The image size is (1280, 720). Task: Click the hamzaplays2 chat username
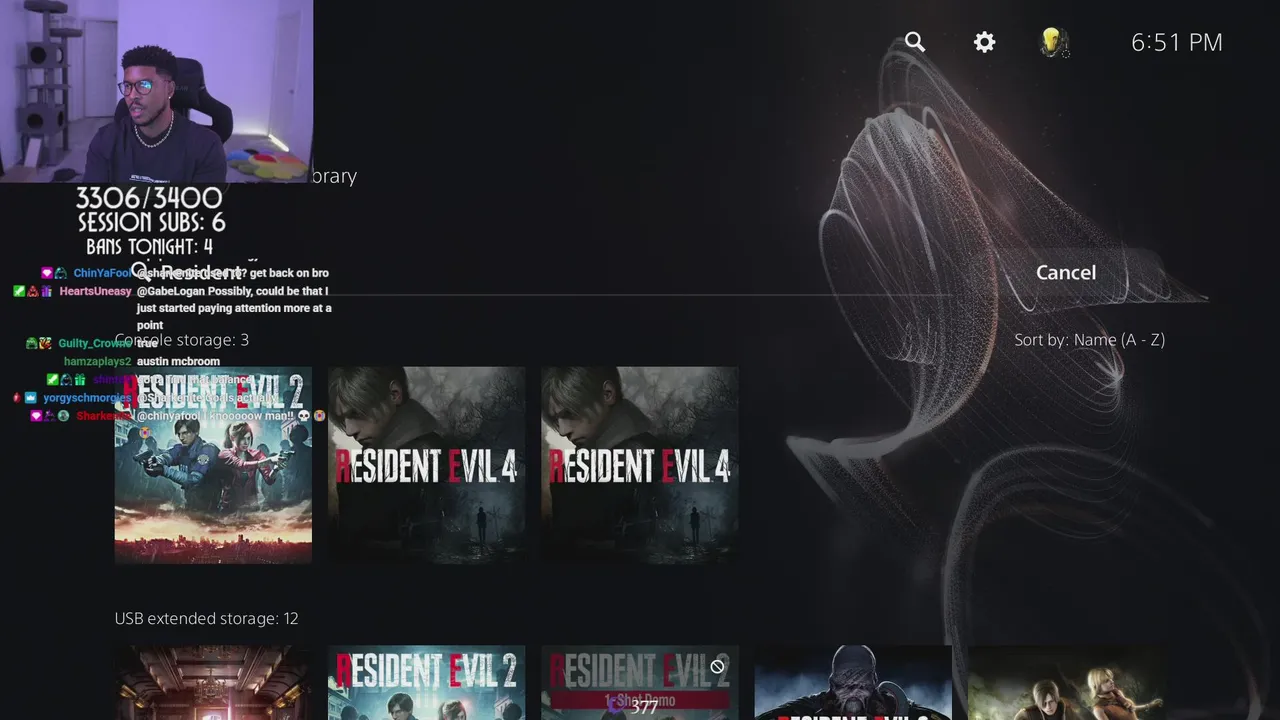click(98, 361)
